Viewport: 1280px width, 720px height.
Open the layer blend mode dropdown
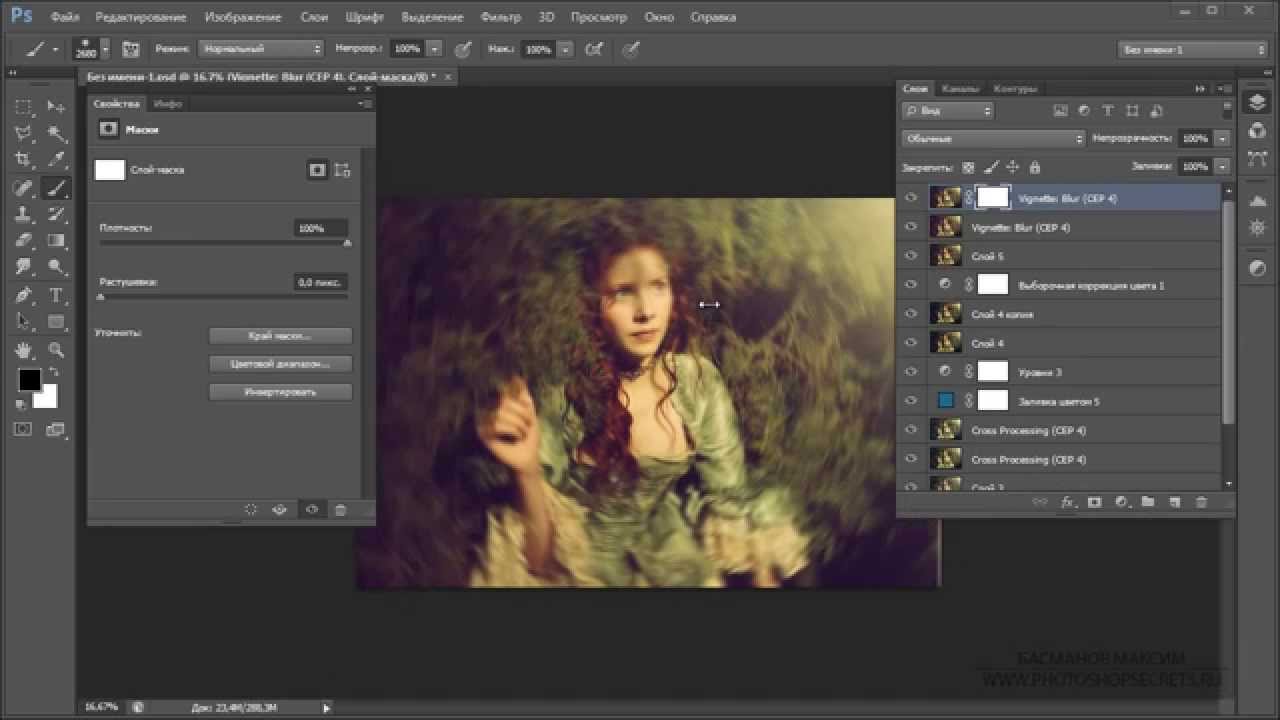(x=993, y=139)
